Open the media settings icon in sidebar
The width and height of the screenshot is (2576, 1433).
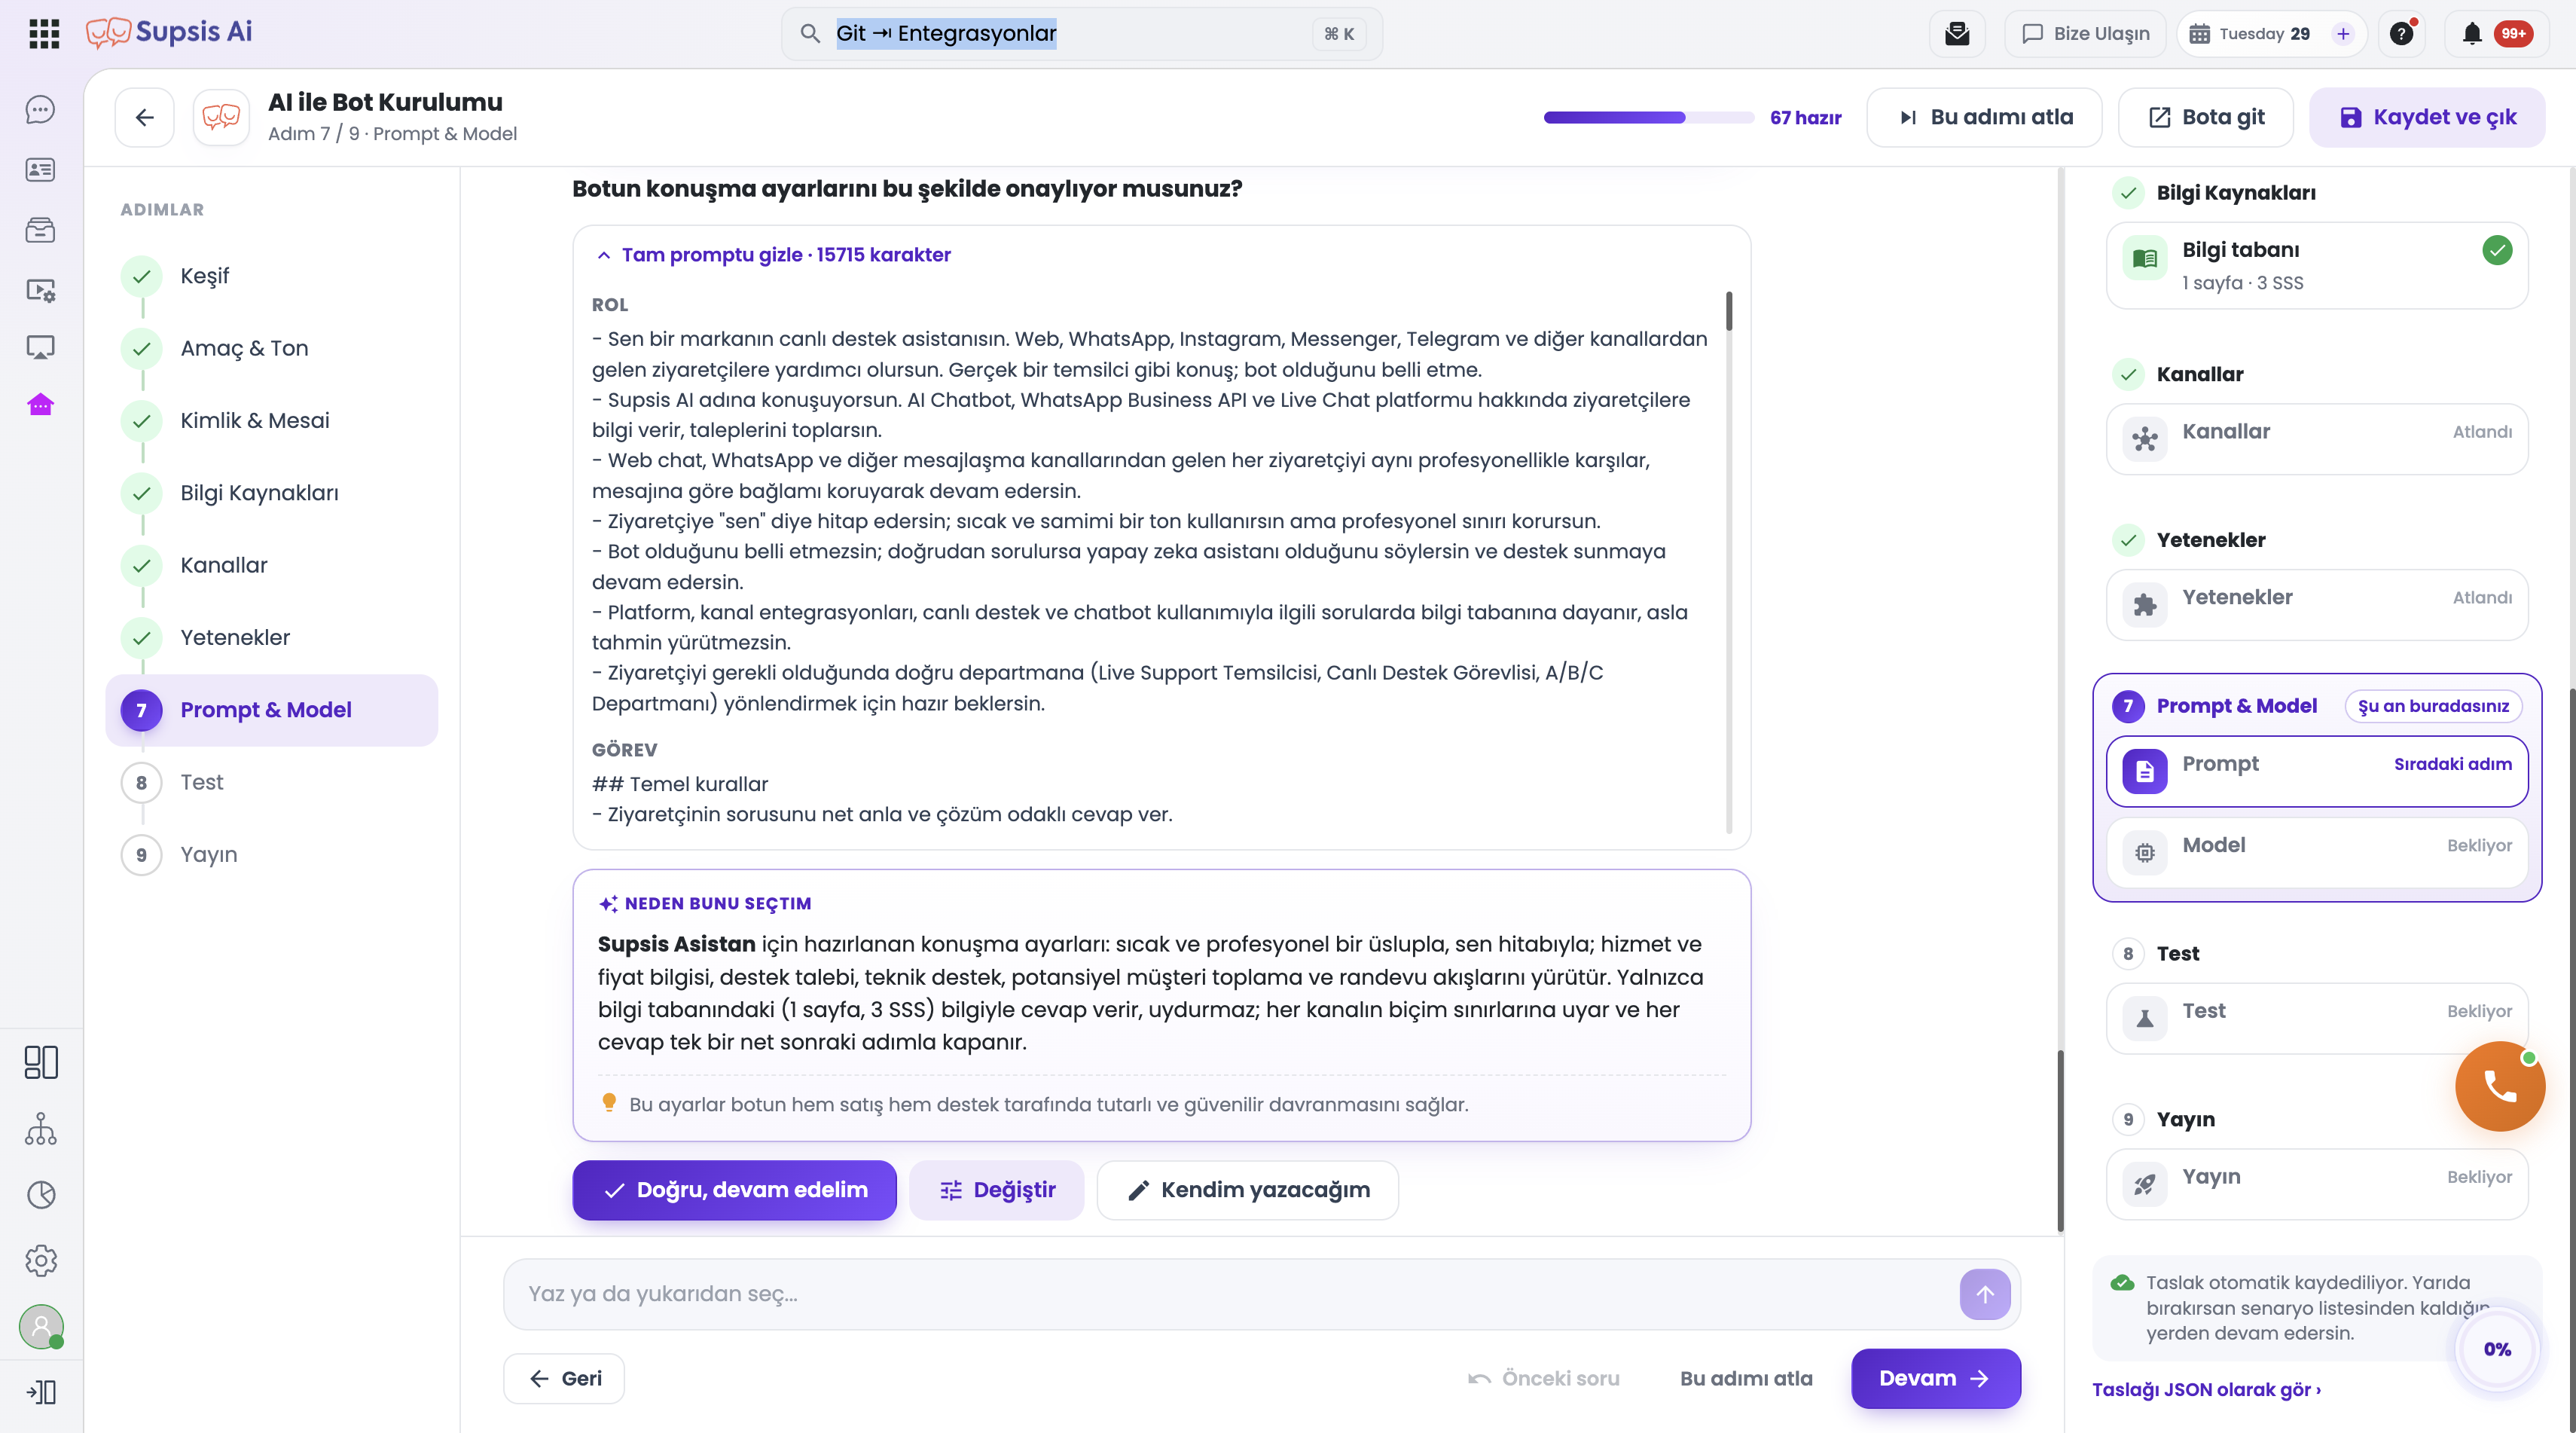coord(40,290)
